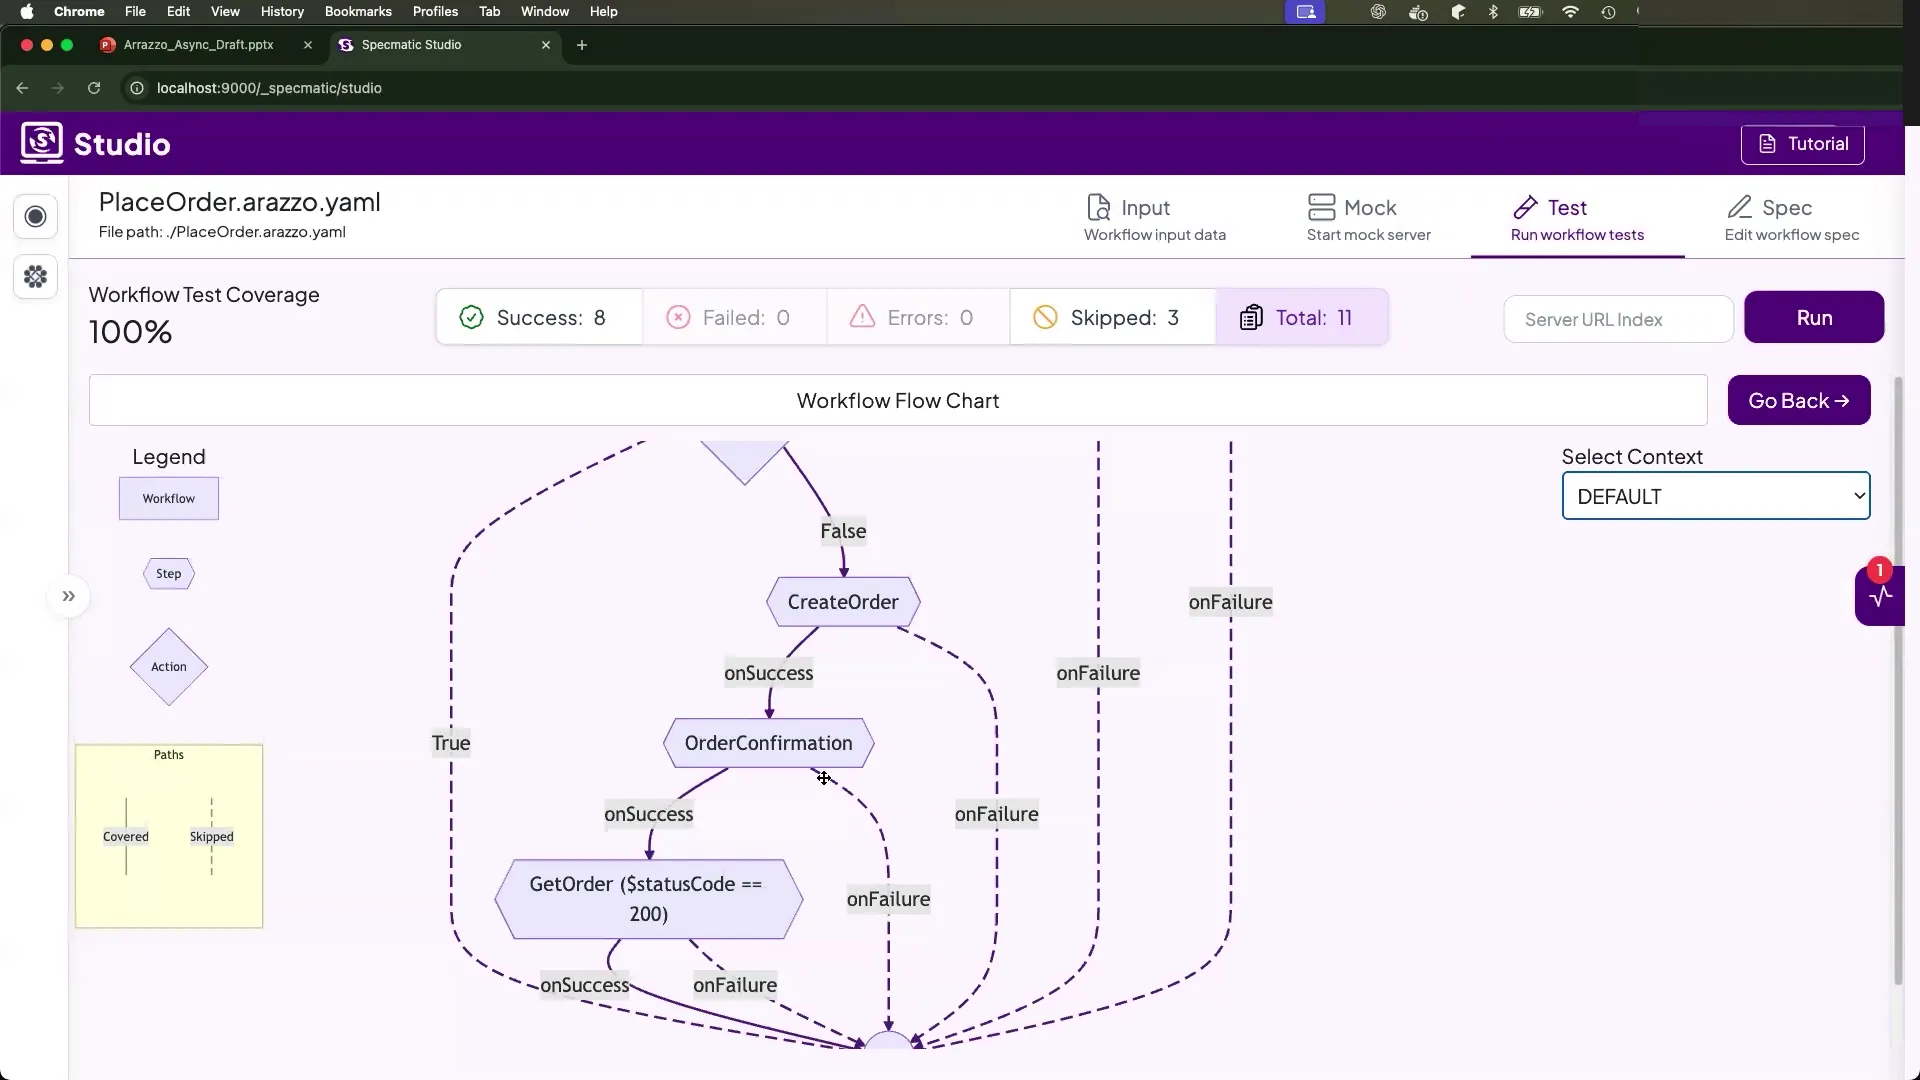Click Wi-Fi icon in menu bar

[1570, 12]
